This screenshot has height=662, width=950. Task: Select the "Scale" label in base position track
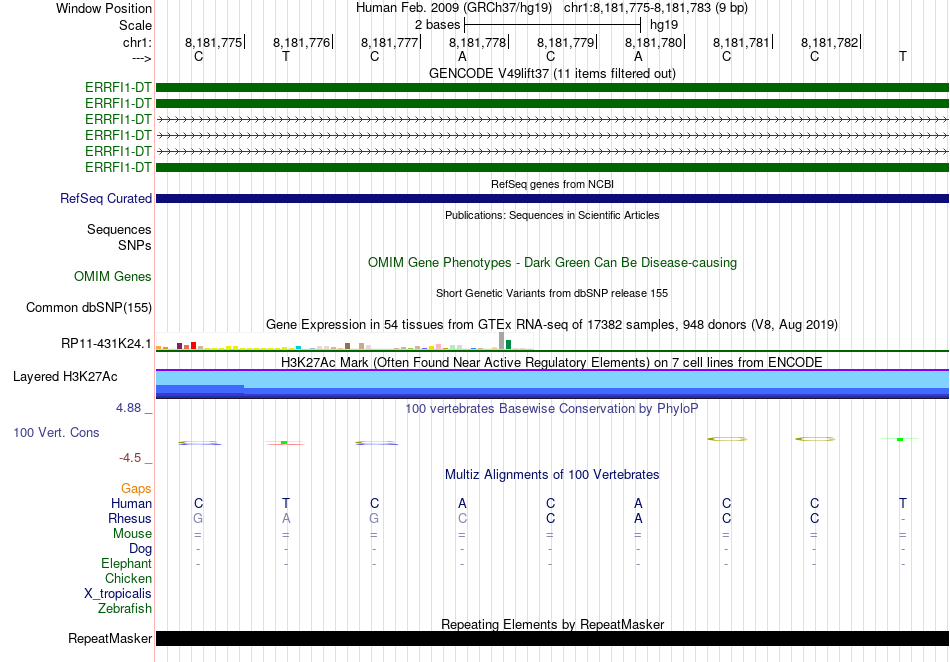point(135,25)
